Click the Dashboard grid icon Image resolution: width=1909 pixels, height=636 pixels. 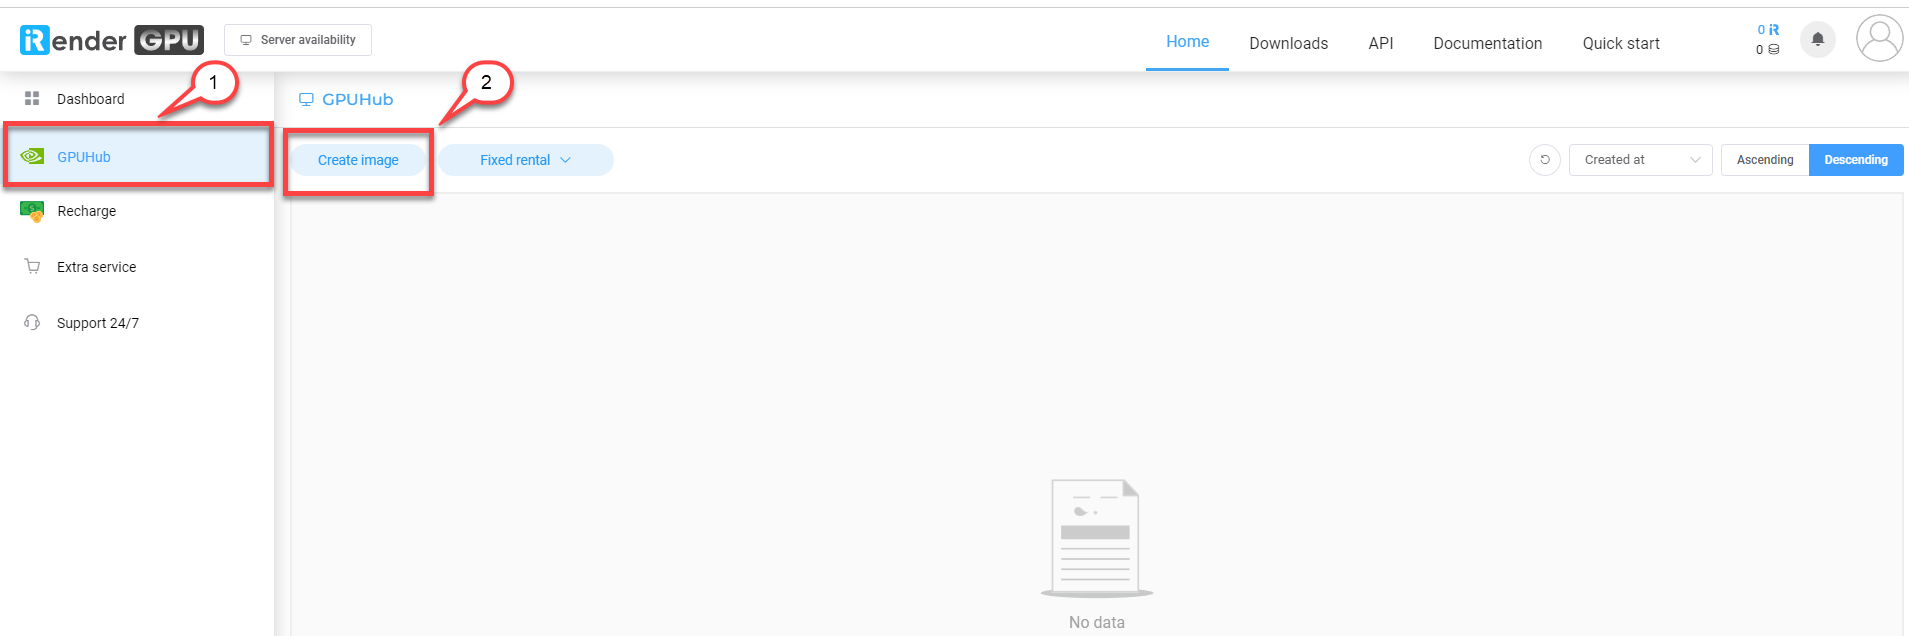click(32, 99)
